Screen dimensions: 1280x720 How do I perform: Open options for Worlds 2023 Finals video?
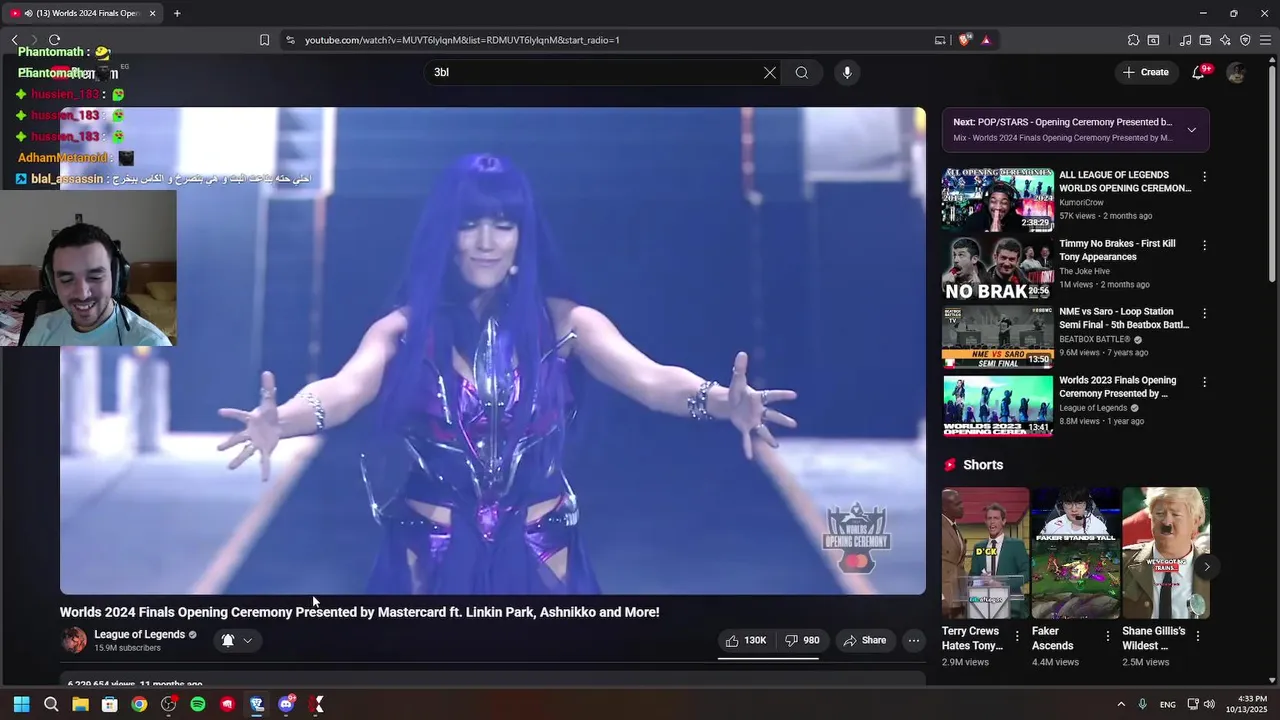(1204, 382)
